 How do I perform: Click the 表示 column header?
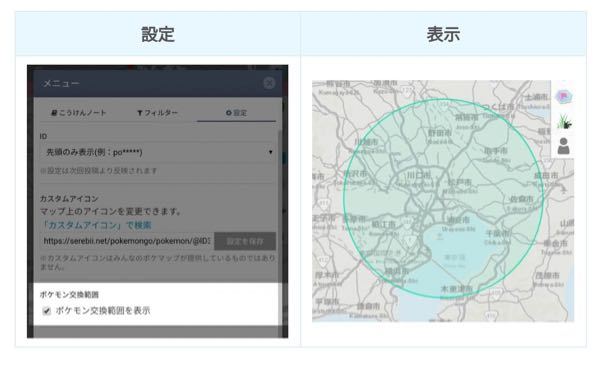click(443, 34)
